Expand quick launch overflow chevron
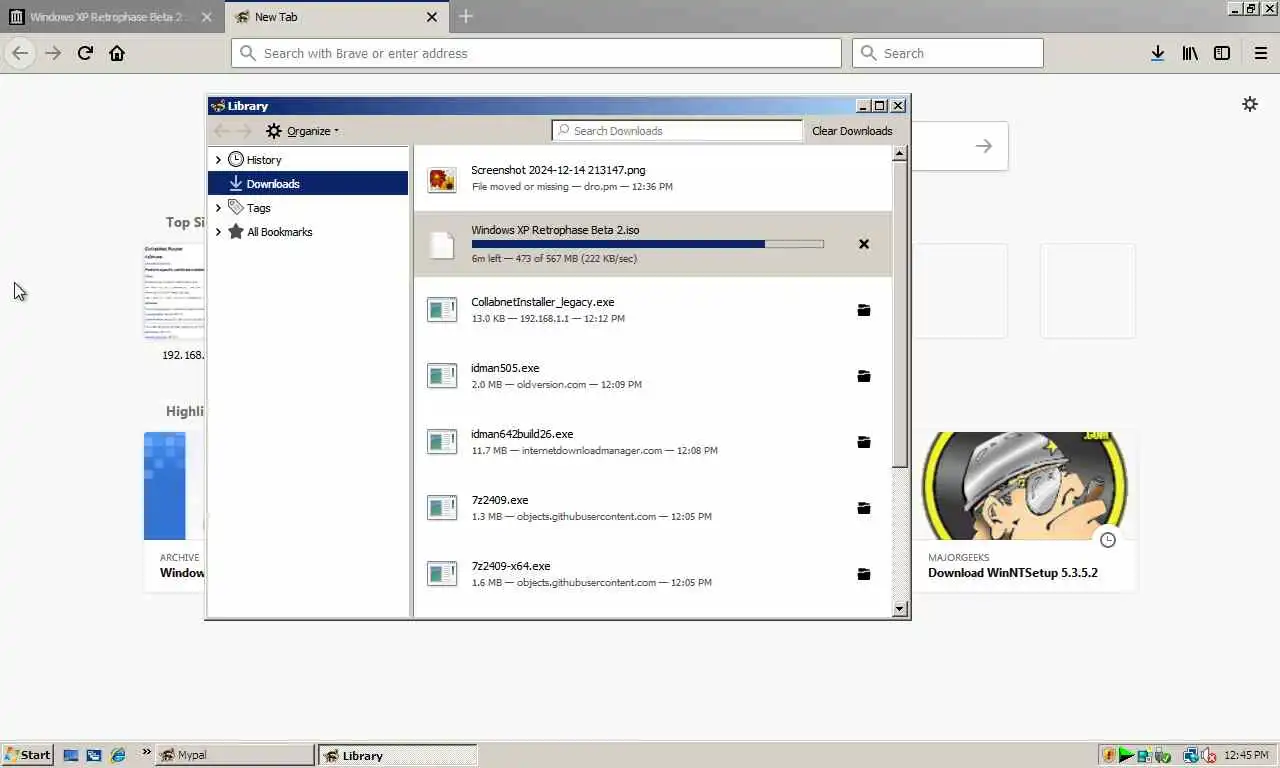Image resolution: width=1280 pixels, height=768 pixels. [146, 752]
